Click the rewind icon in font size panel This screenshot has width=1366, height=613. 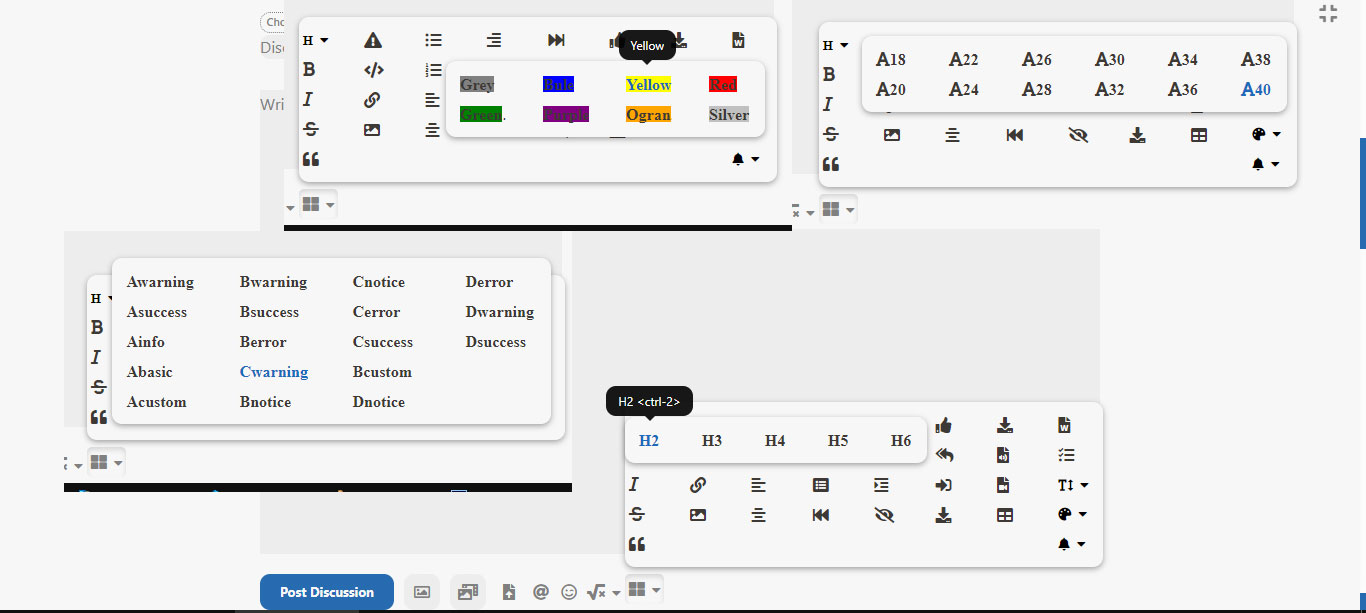pos(1015,134)
